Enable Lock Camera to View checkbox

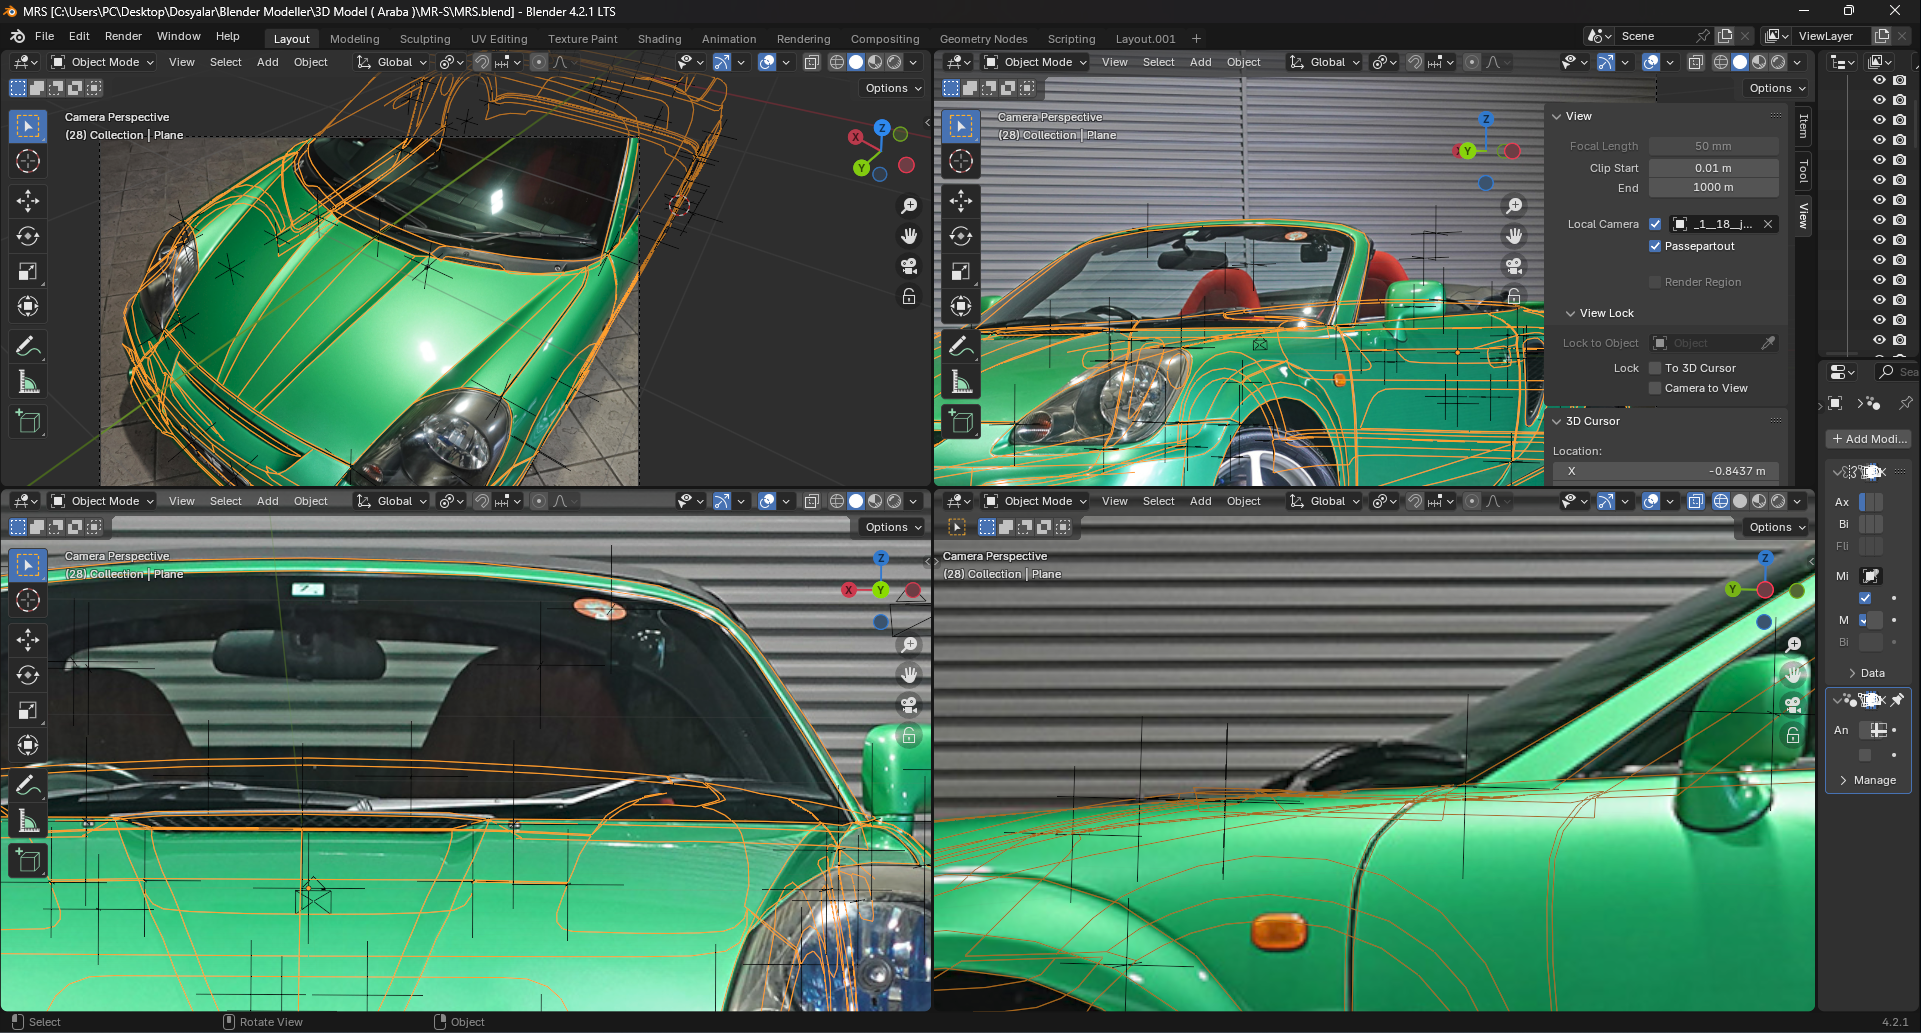click(1655, 388)
